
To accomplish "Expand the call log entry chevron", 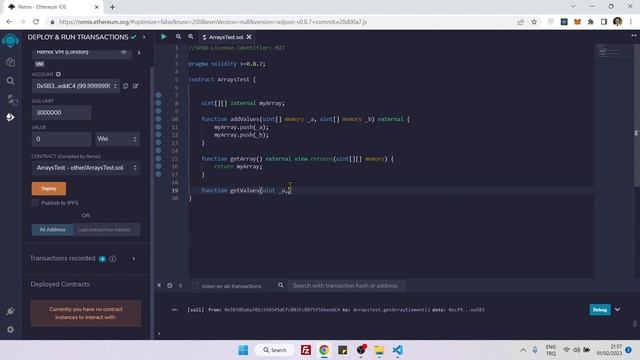I will pos(618,309).
